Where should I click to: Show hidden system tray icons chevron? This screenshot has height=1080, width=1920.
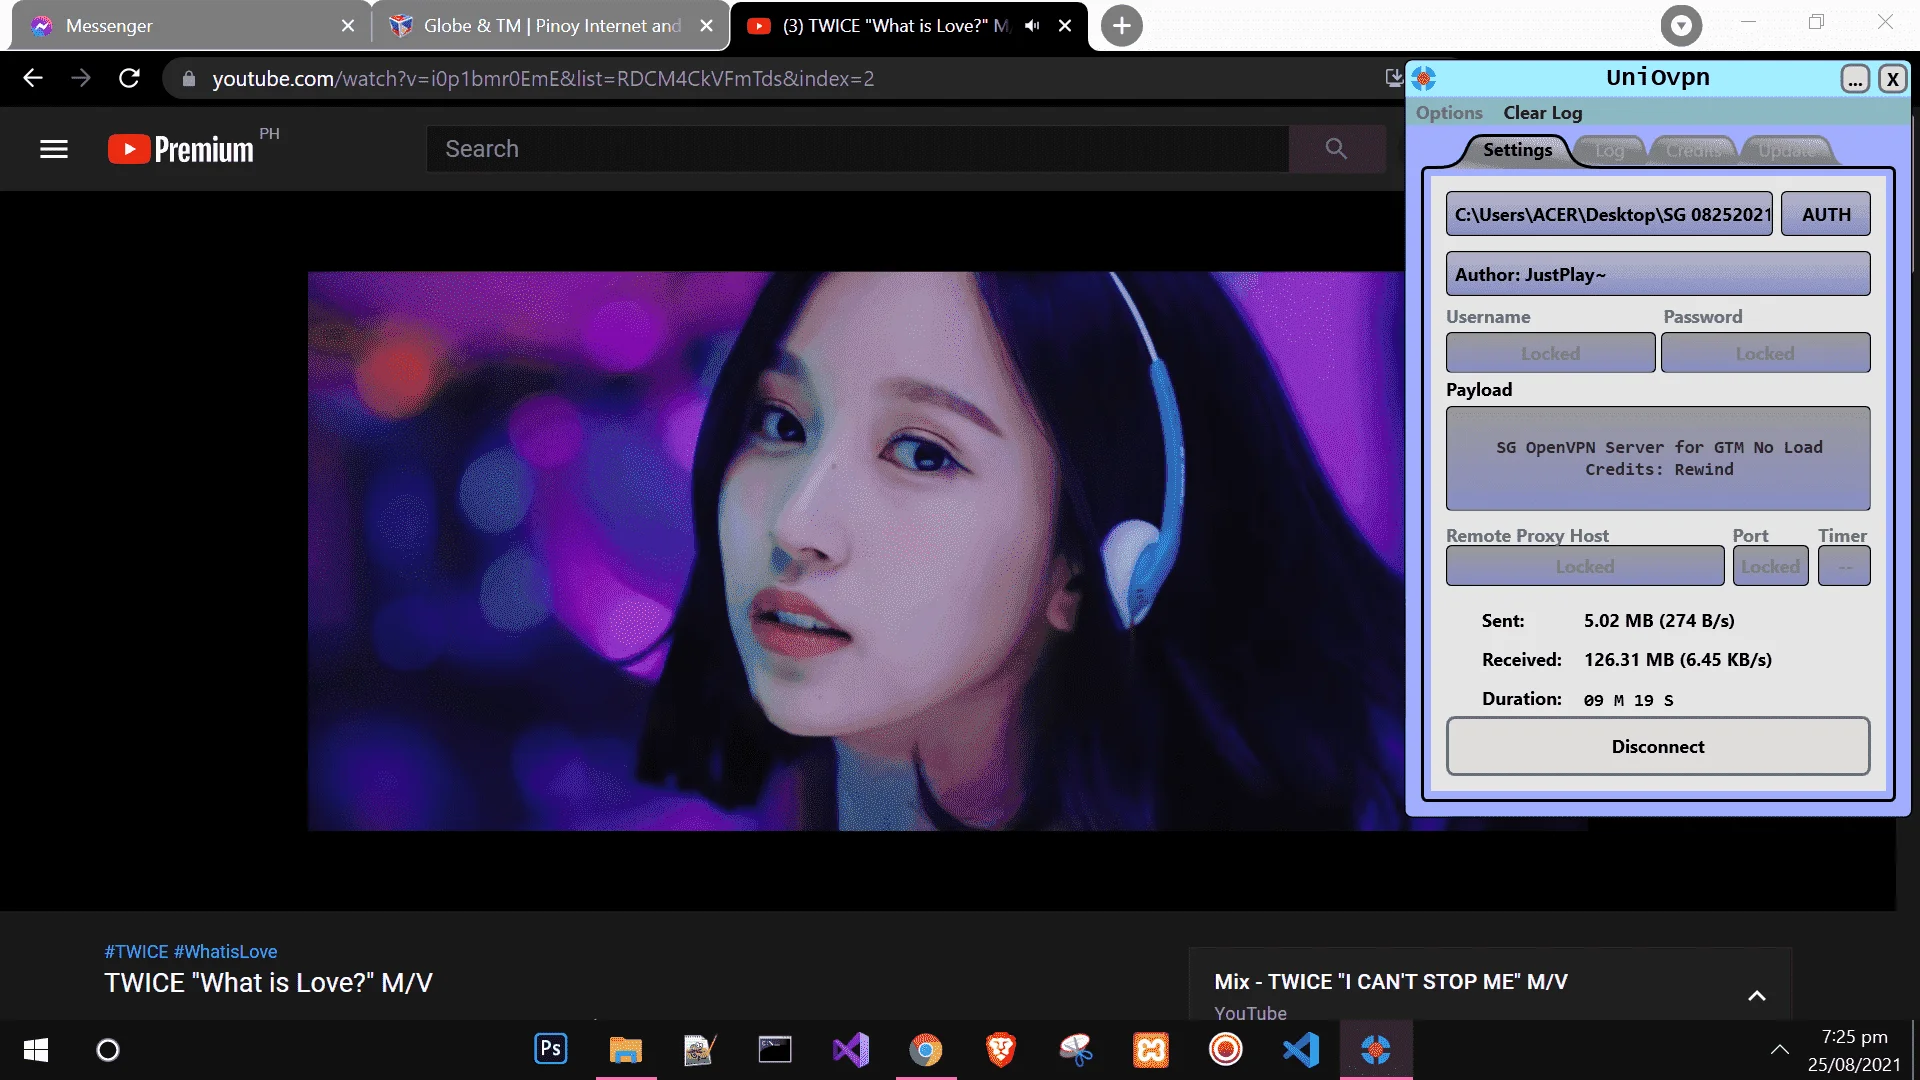click(x=1780, y=1050)
